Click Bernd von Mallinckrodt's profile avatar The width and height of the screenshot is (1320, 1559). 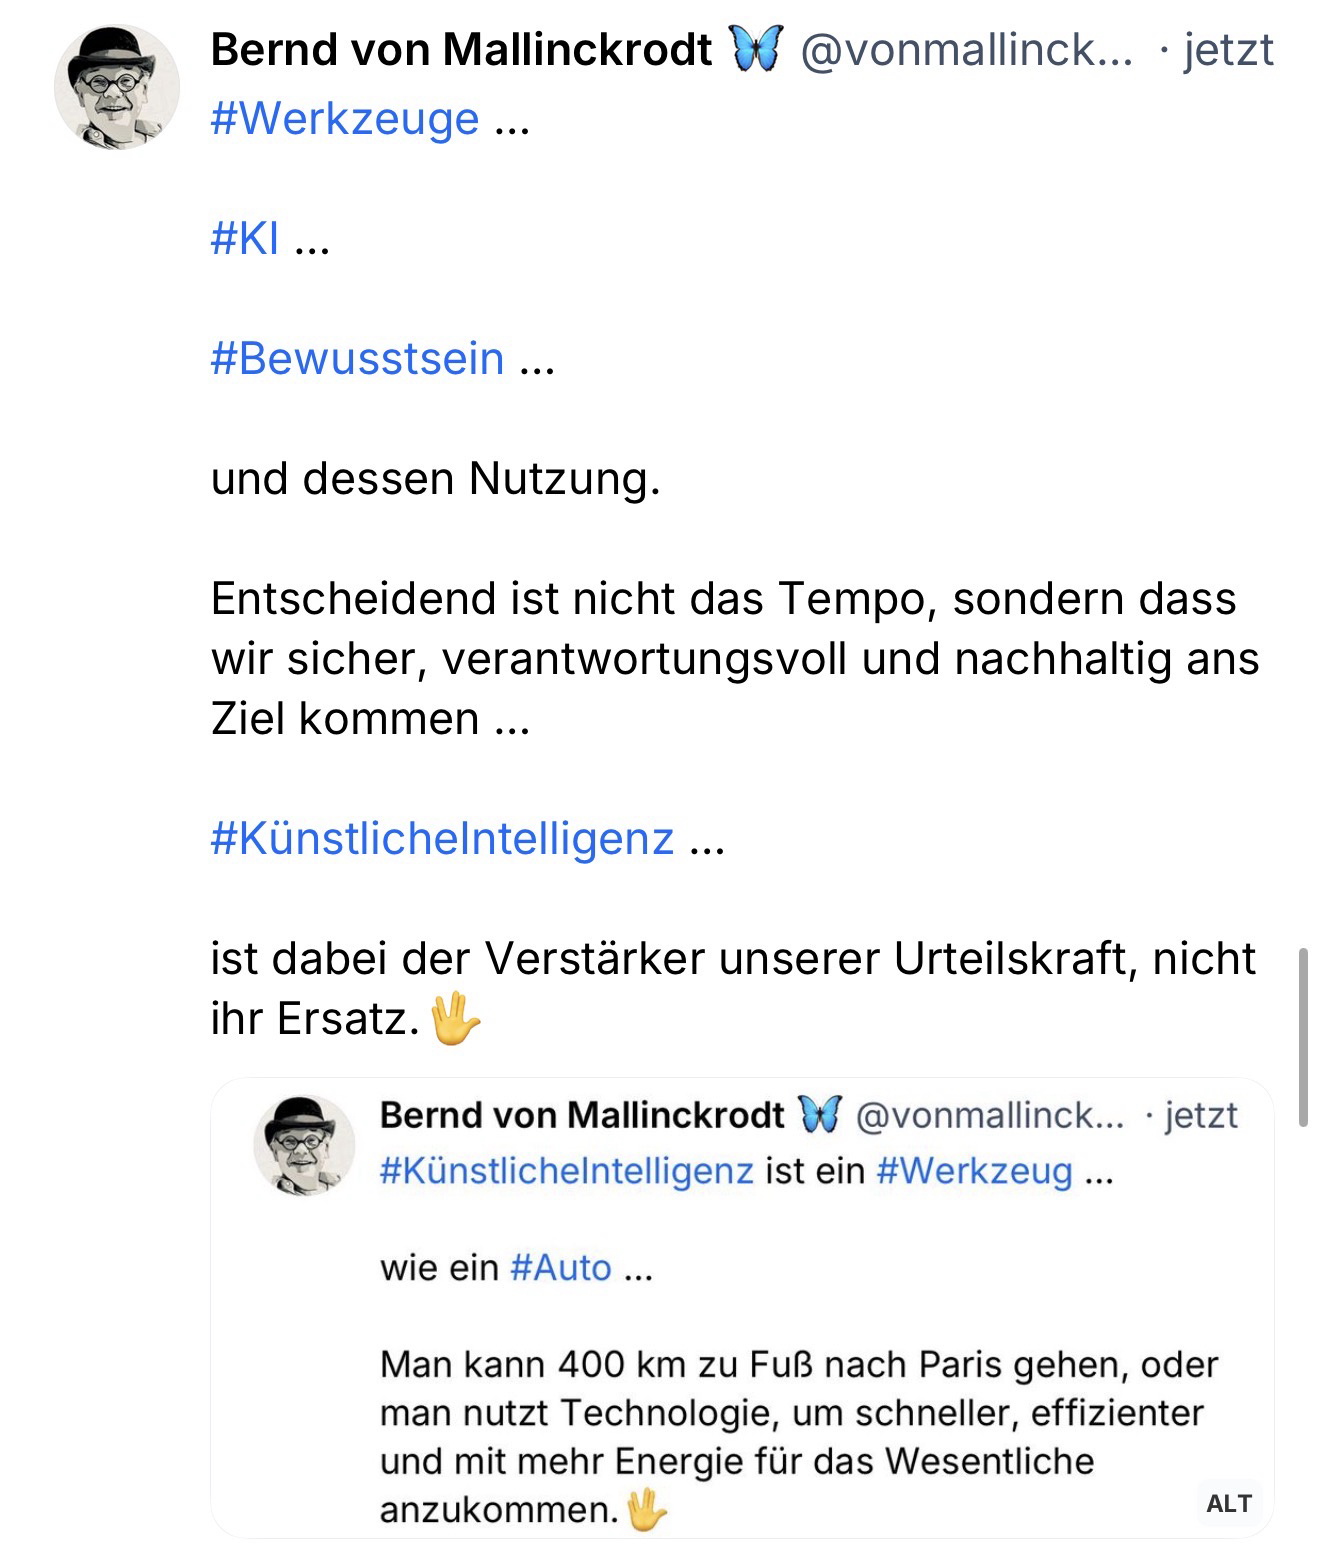click(117, 87)
